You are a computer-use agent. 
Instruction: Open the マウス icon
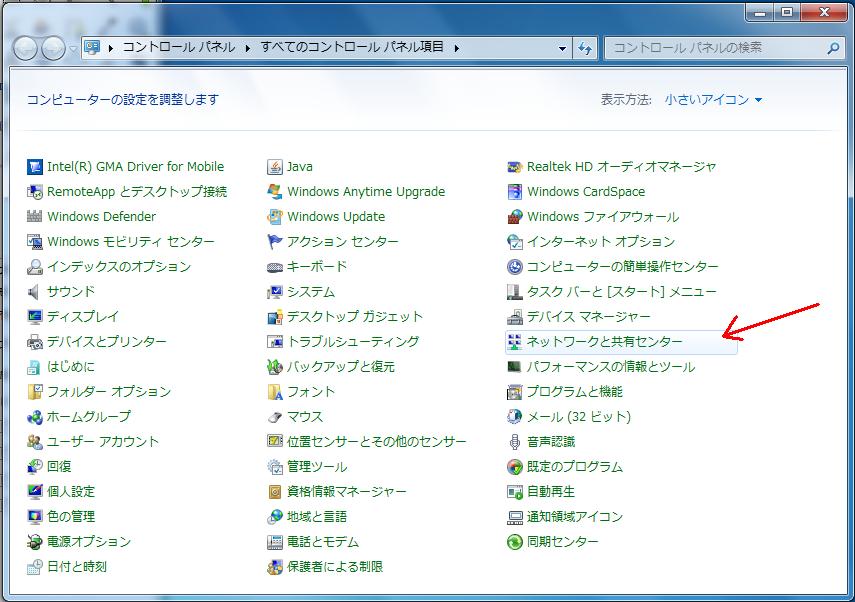(275, 417)
